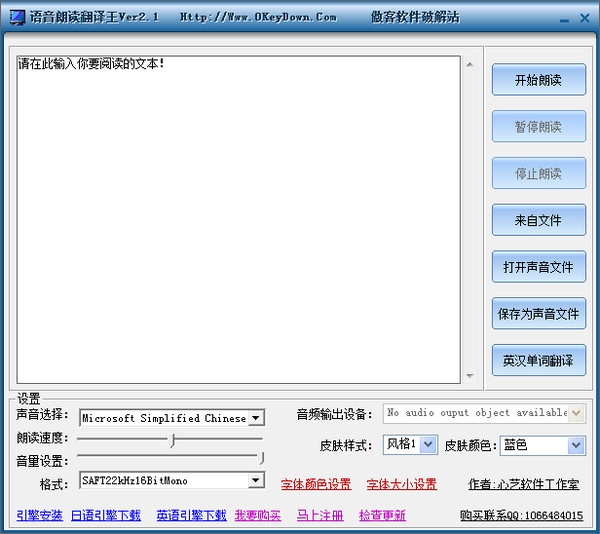Open the 字体颜色设置 link
Image resolution: width=600 pixels, height=534 pixels.
(316, 484)
